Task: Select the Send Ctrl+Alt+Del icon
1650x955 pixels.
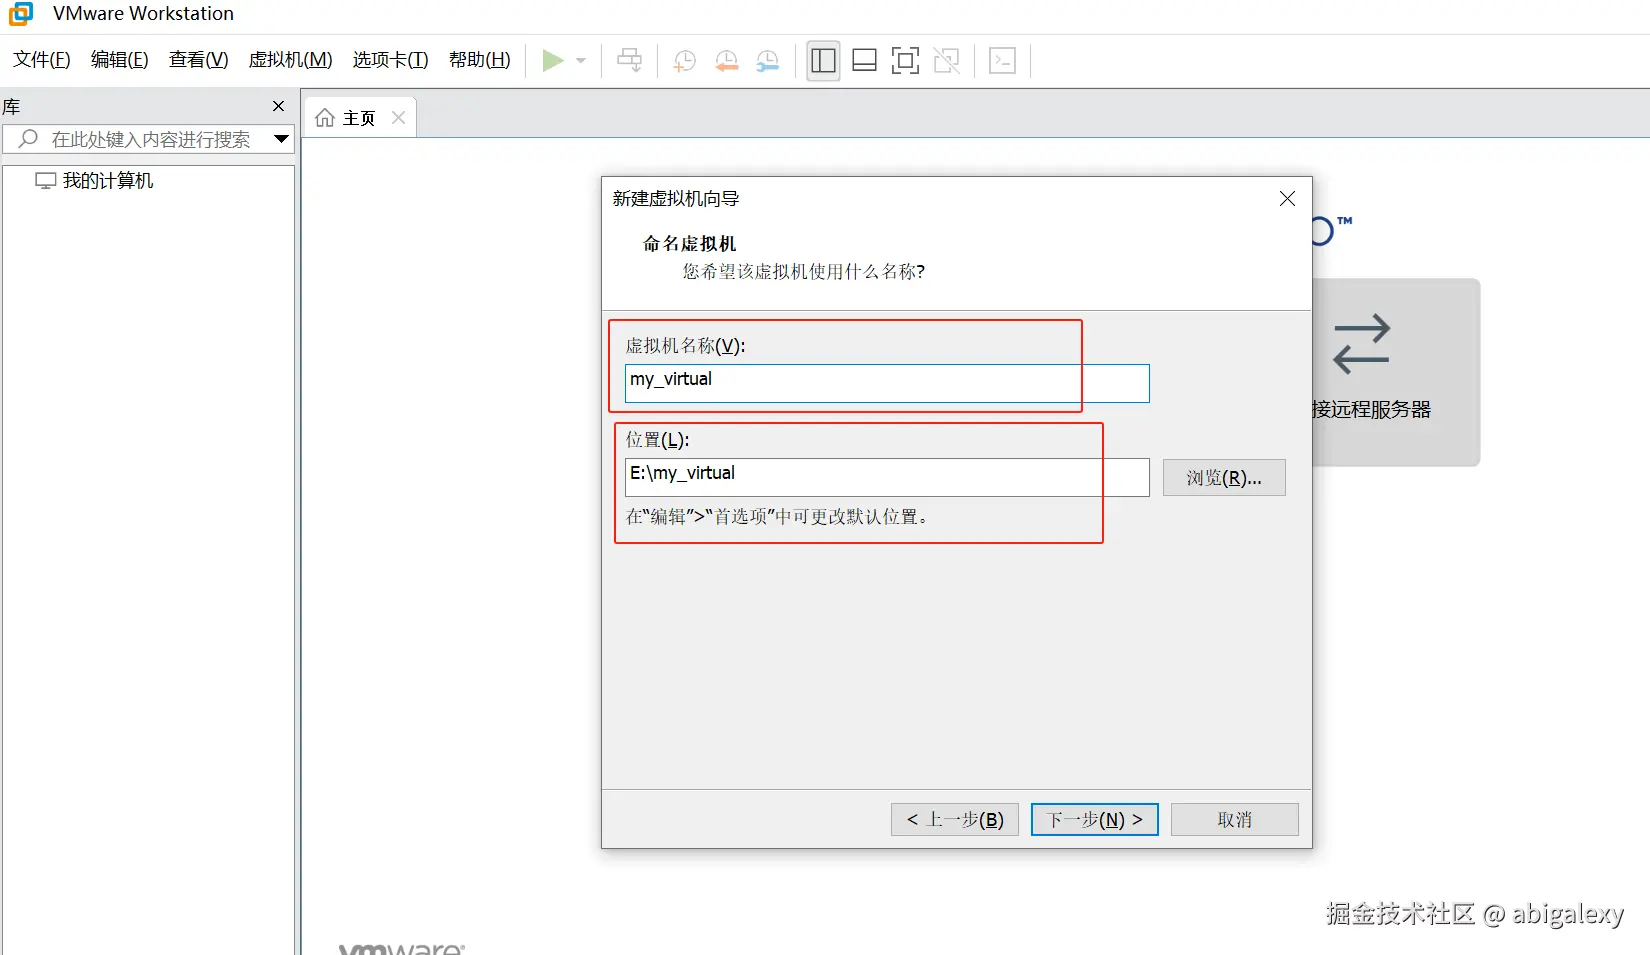Action: click(x=629, y=60)
